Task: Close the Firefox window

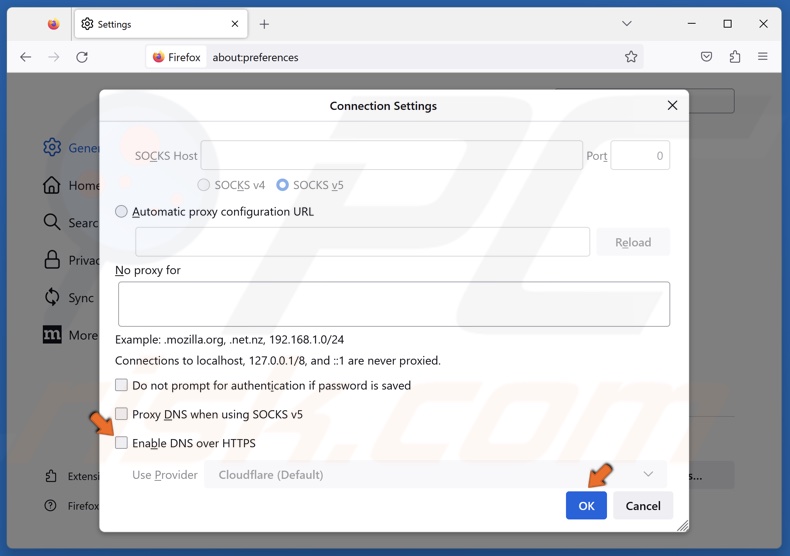Action: point(763,24)
